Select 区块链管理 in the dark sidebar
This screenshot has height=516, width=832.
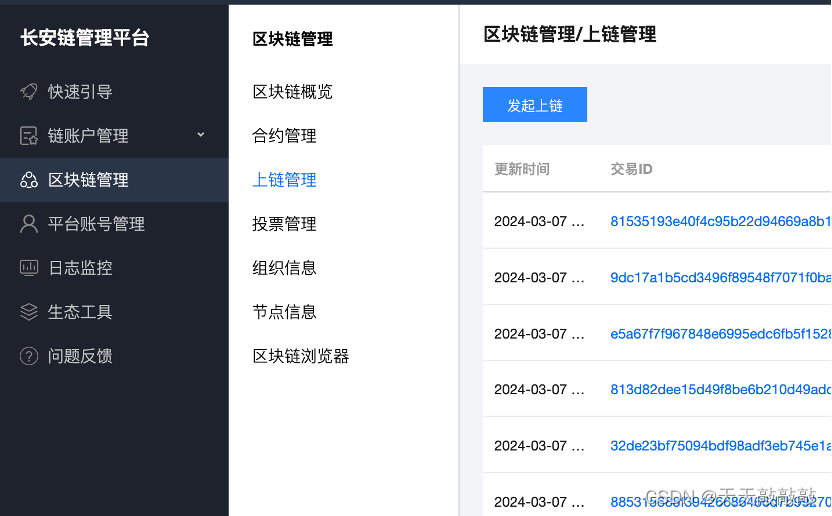click(114, 180)
